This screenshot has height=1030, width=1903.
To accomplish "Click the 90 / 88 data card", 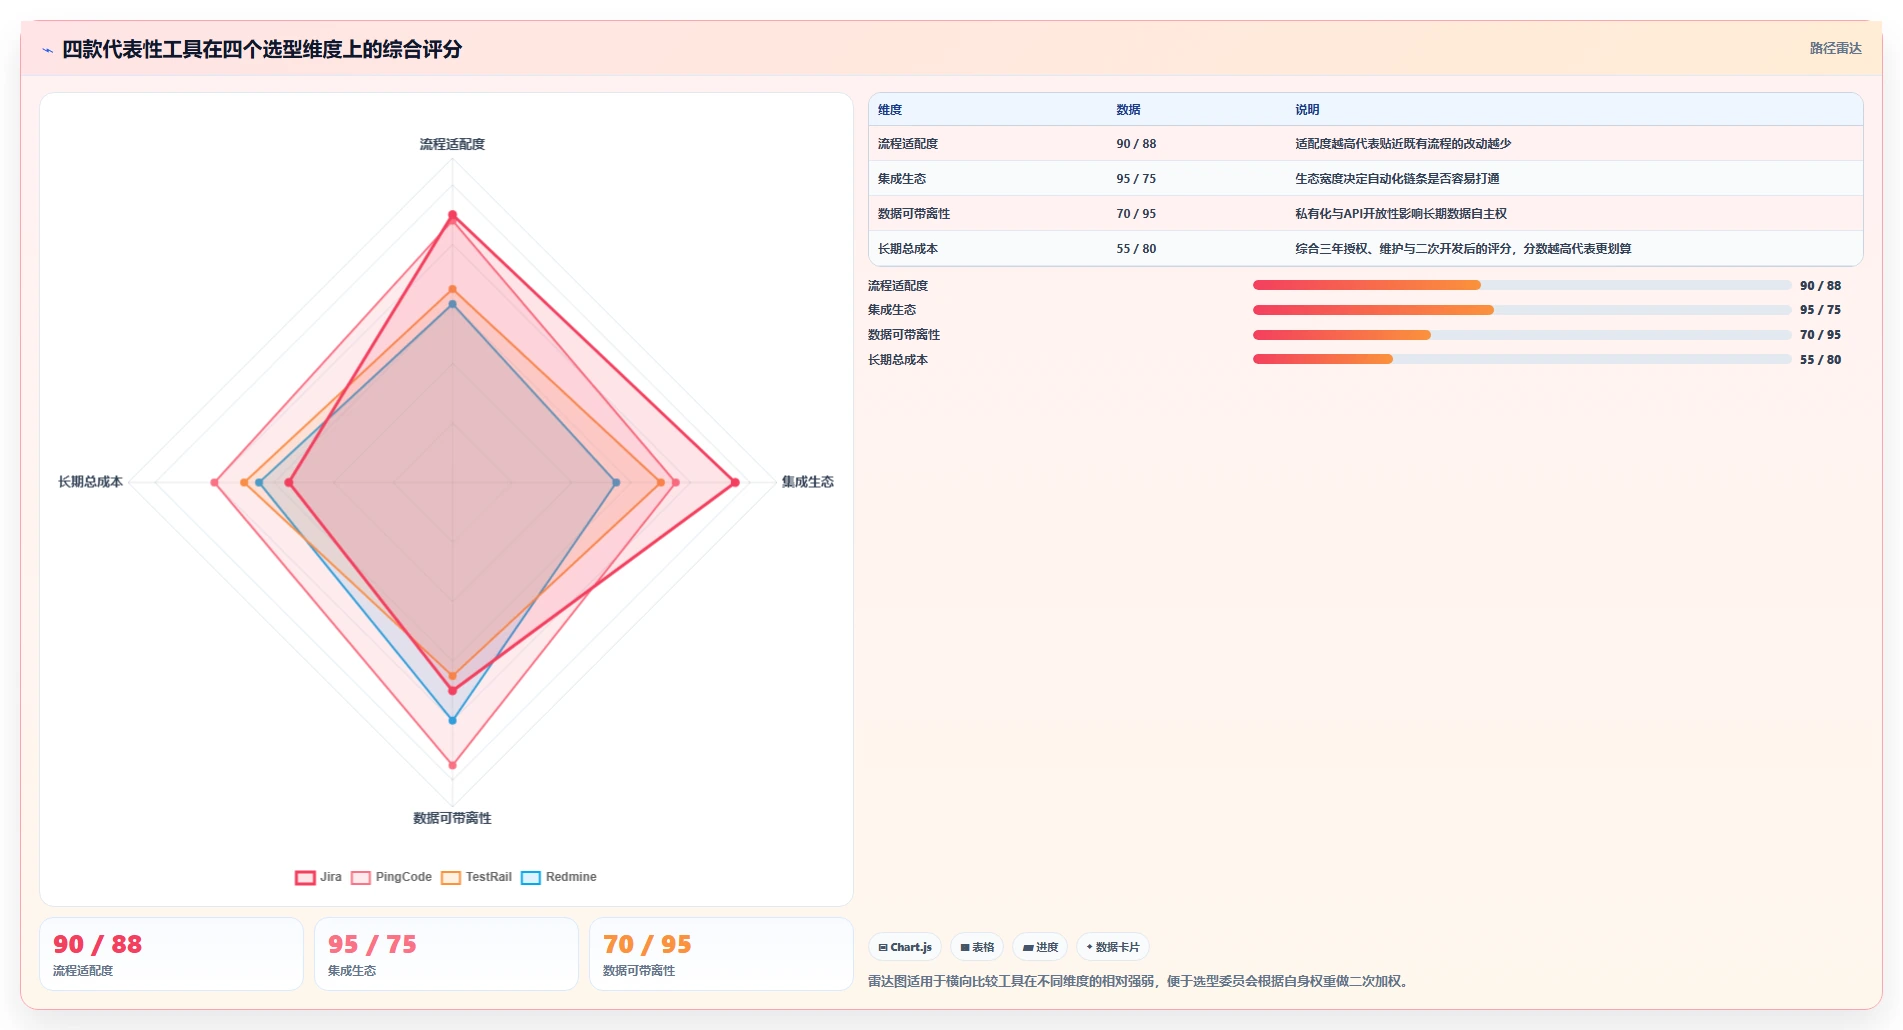I will pyautogui.click(x=171, y=954).
